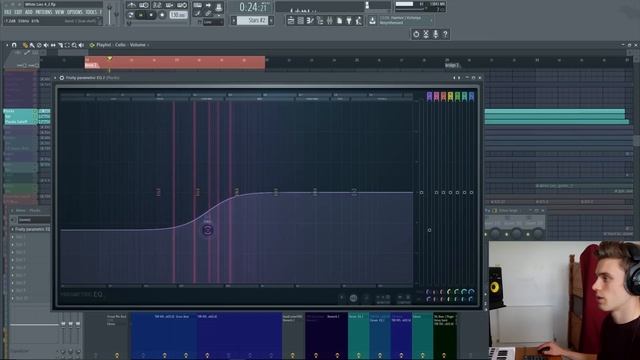Screen dimensions: 640x360
Task: Click the Playlist - Cello - Volume title
Action: click(121, 45)
